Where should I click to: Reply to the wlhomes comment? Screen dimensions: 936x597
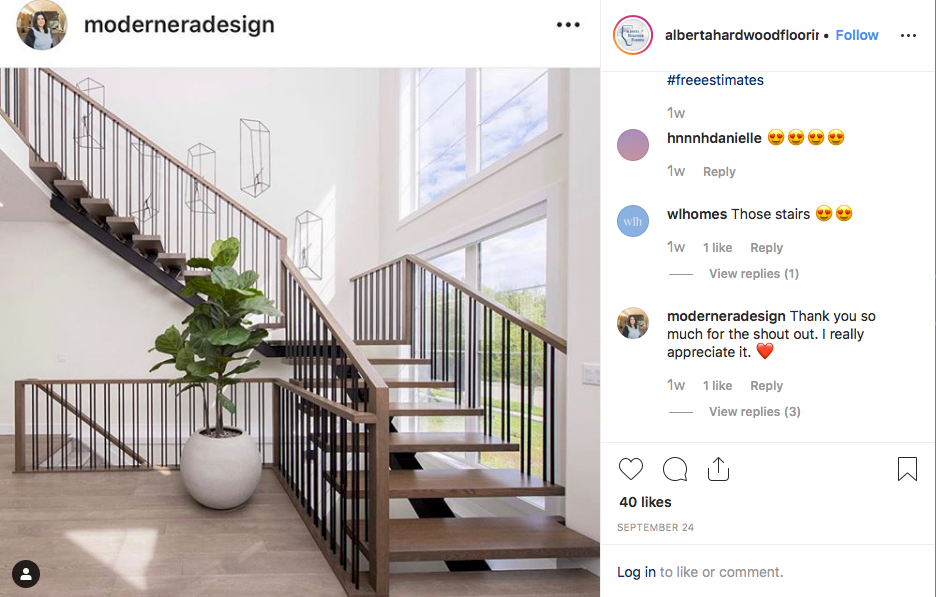pos(766,248)
